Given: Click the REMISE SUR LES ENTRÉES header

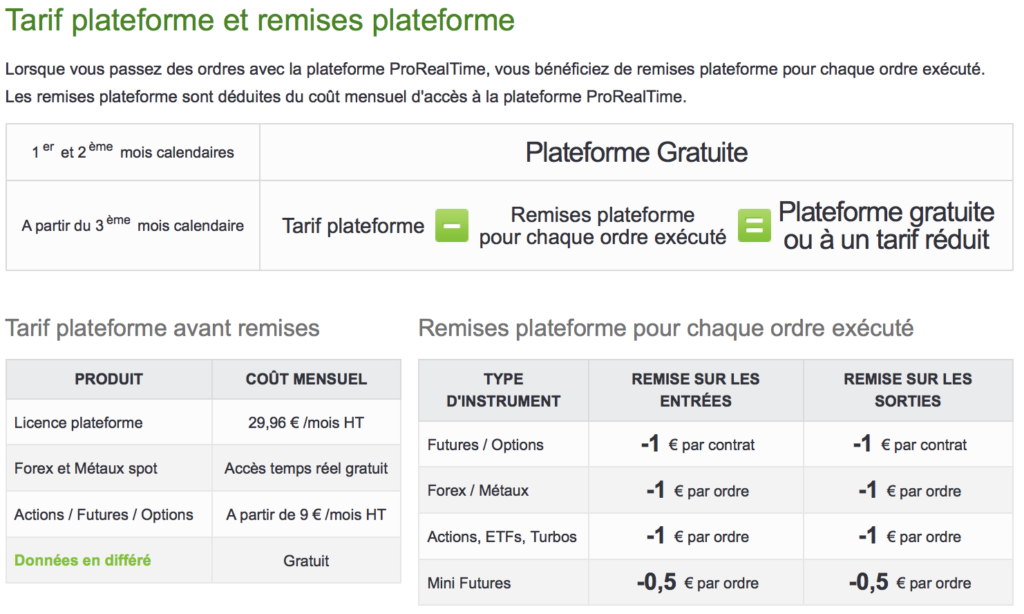Looking at the screenshot, I should 696,390.
